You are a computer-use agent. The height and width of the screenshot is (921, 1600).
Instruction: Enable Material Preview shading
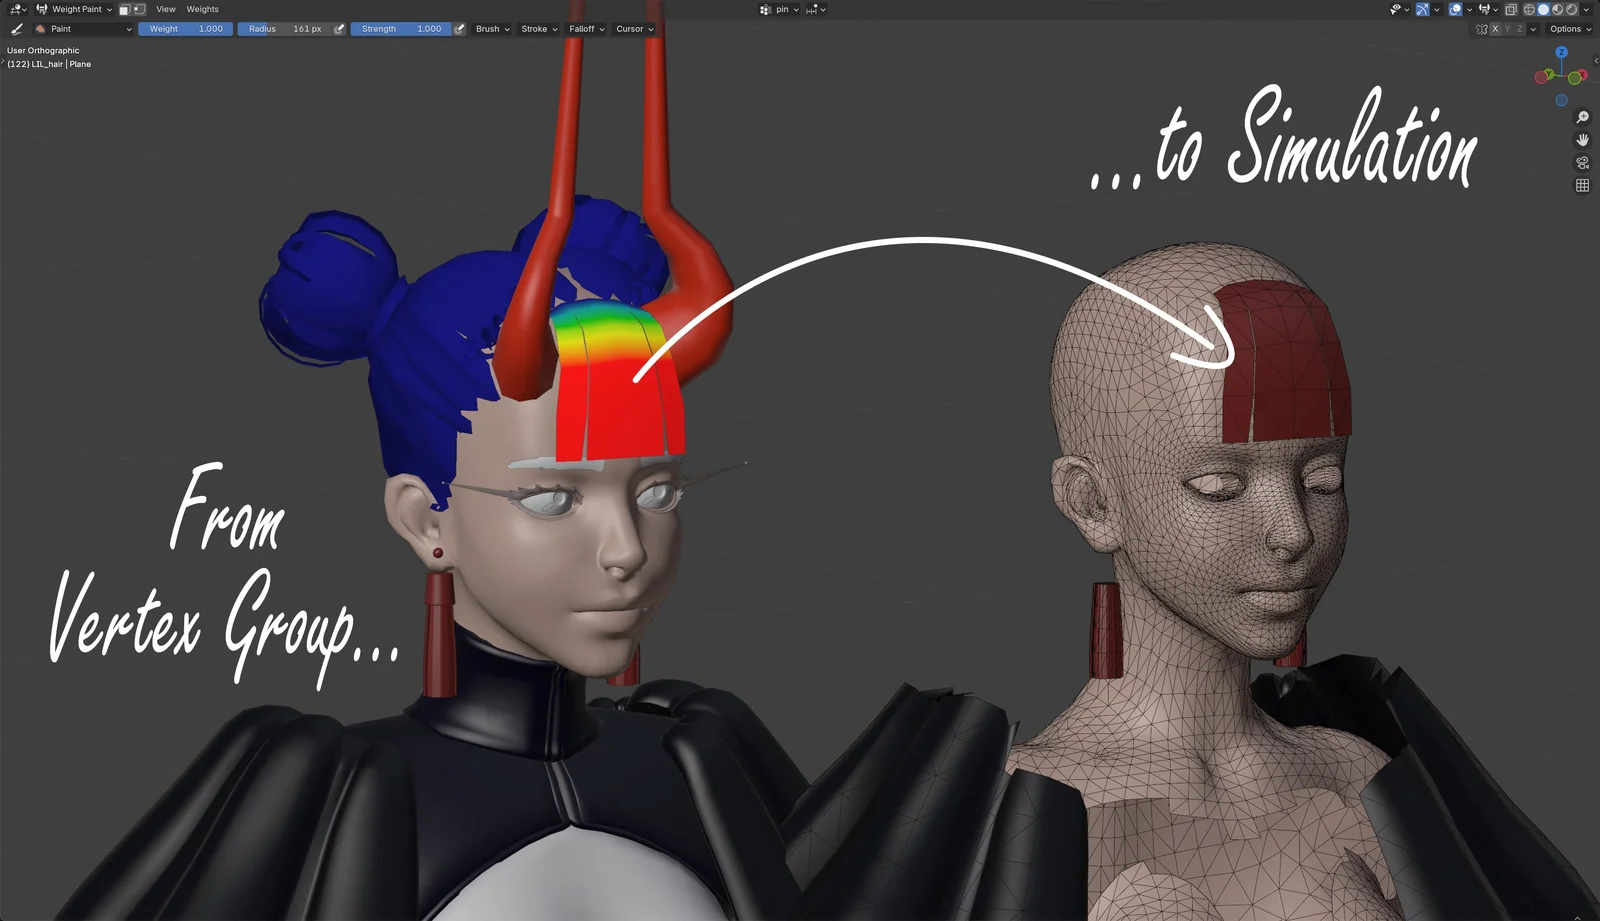(x=1558, y=9)
